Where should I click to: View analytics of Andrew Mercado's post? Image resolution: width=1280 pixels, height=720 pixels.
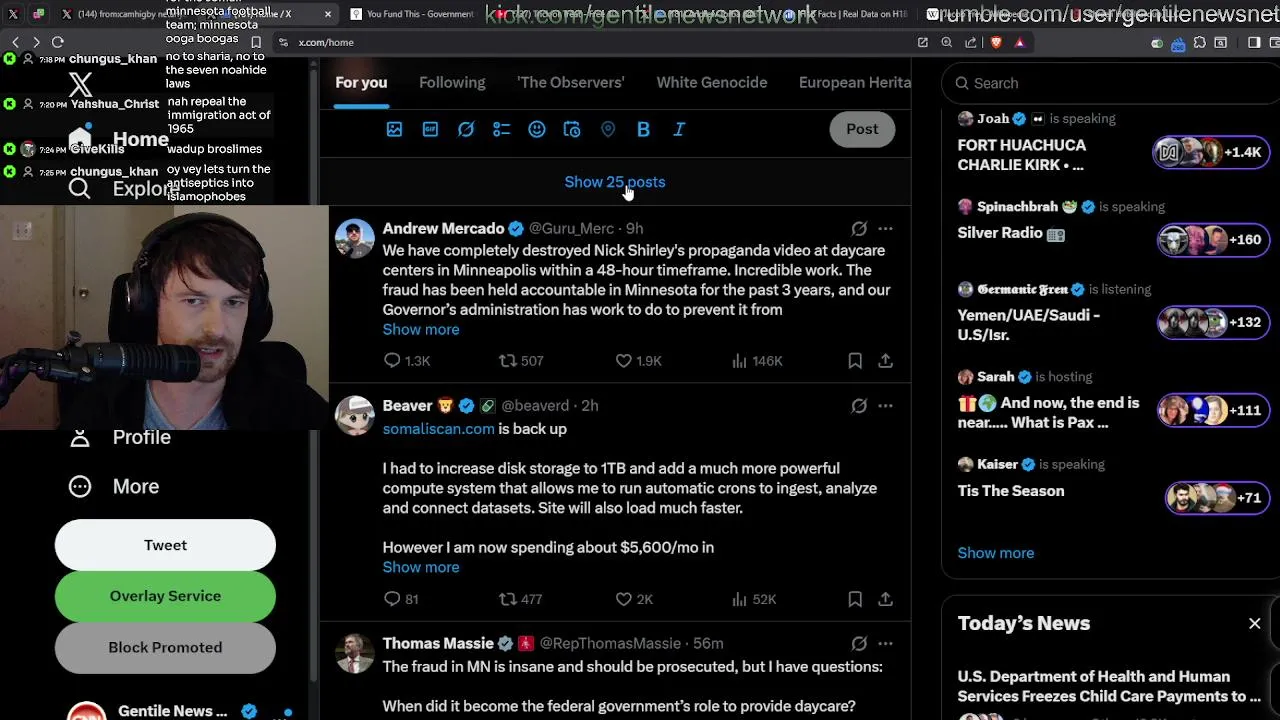coord(757,361)
